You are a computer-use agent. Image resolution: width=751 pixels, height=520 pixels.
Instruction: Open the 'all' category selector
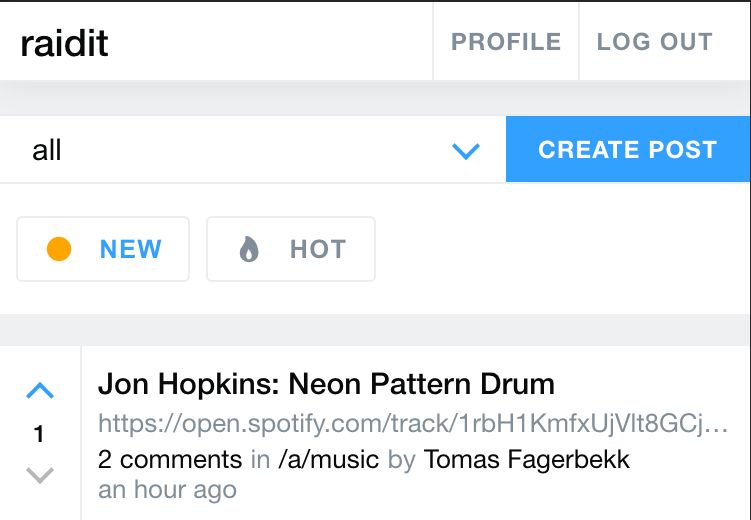253,149
